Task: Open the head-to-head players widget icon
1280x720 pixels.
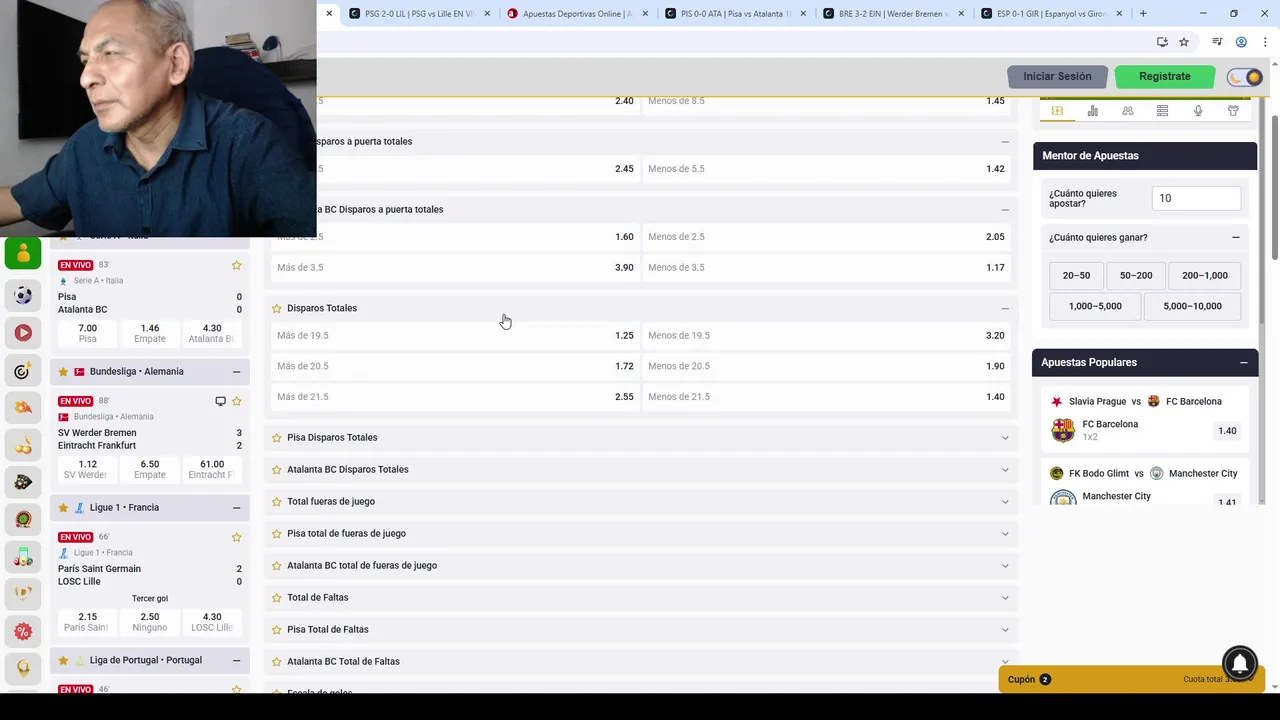Action: (x=1128, y=111)
